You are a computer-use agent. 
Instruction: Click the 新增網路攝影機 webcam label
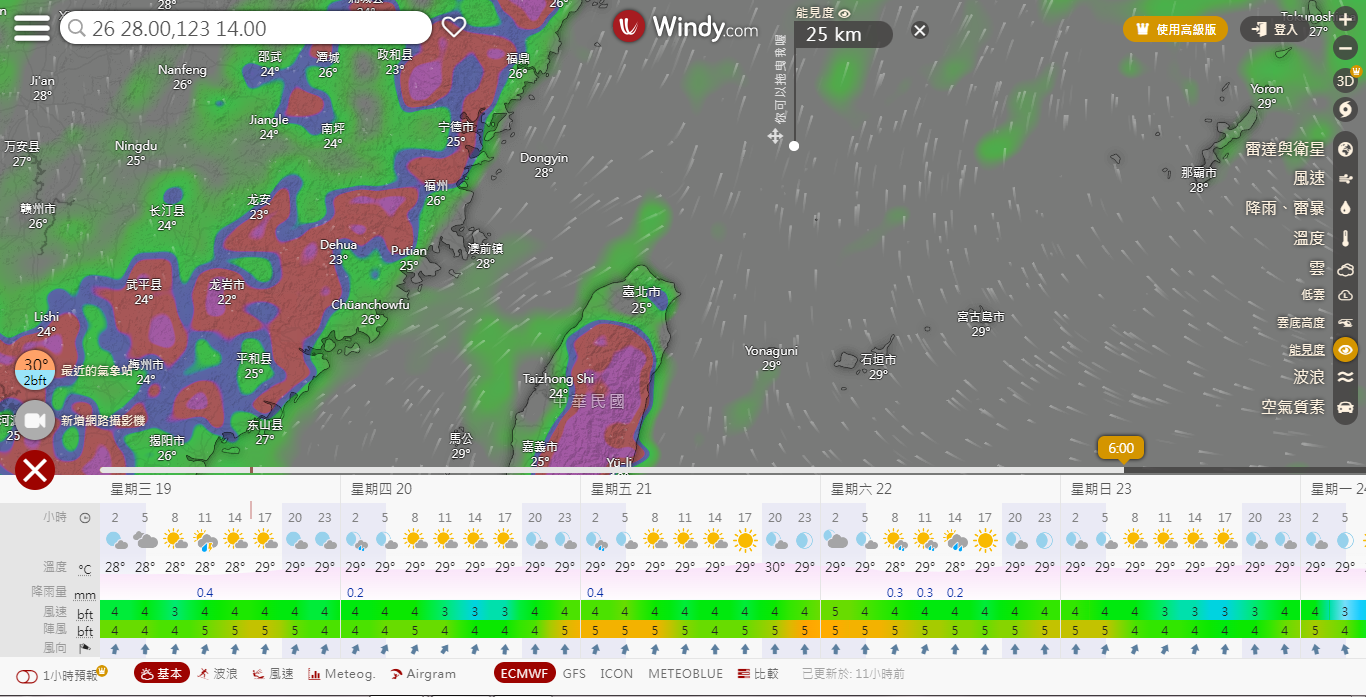[x=103, y=420]
